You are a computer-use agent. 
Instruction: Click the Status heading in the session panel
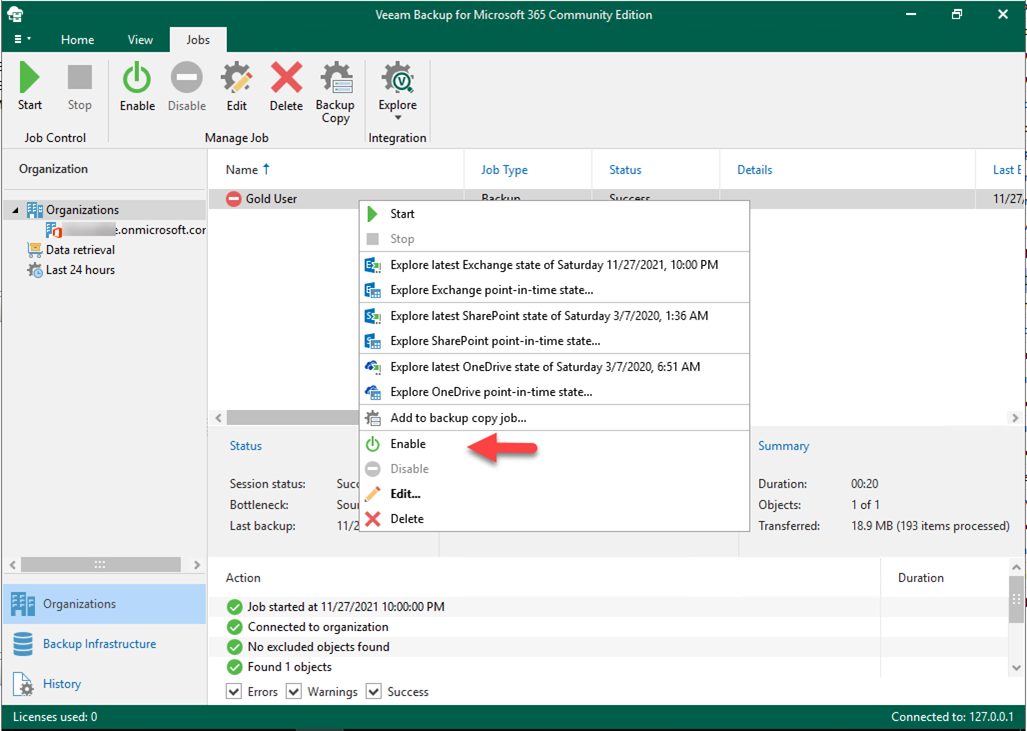point(246,445)
